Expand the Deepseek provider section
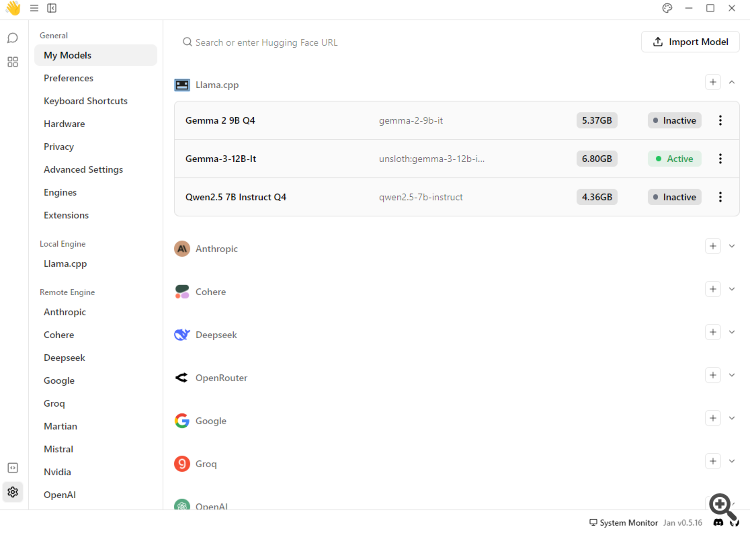The height and width of the screenshot is (533, 750). pos(732,332)
